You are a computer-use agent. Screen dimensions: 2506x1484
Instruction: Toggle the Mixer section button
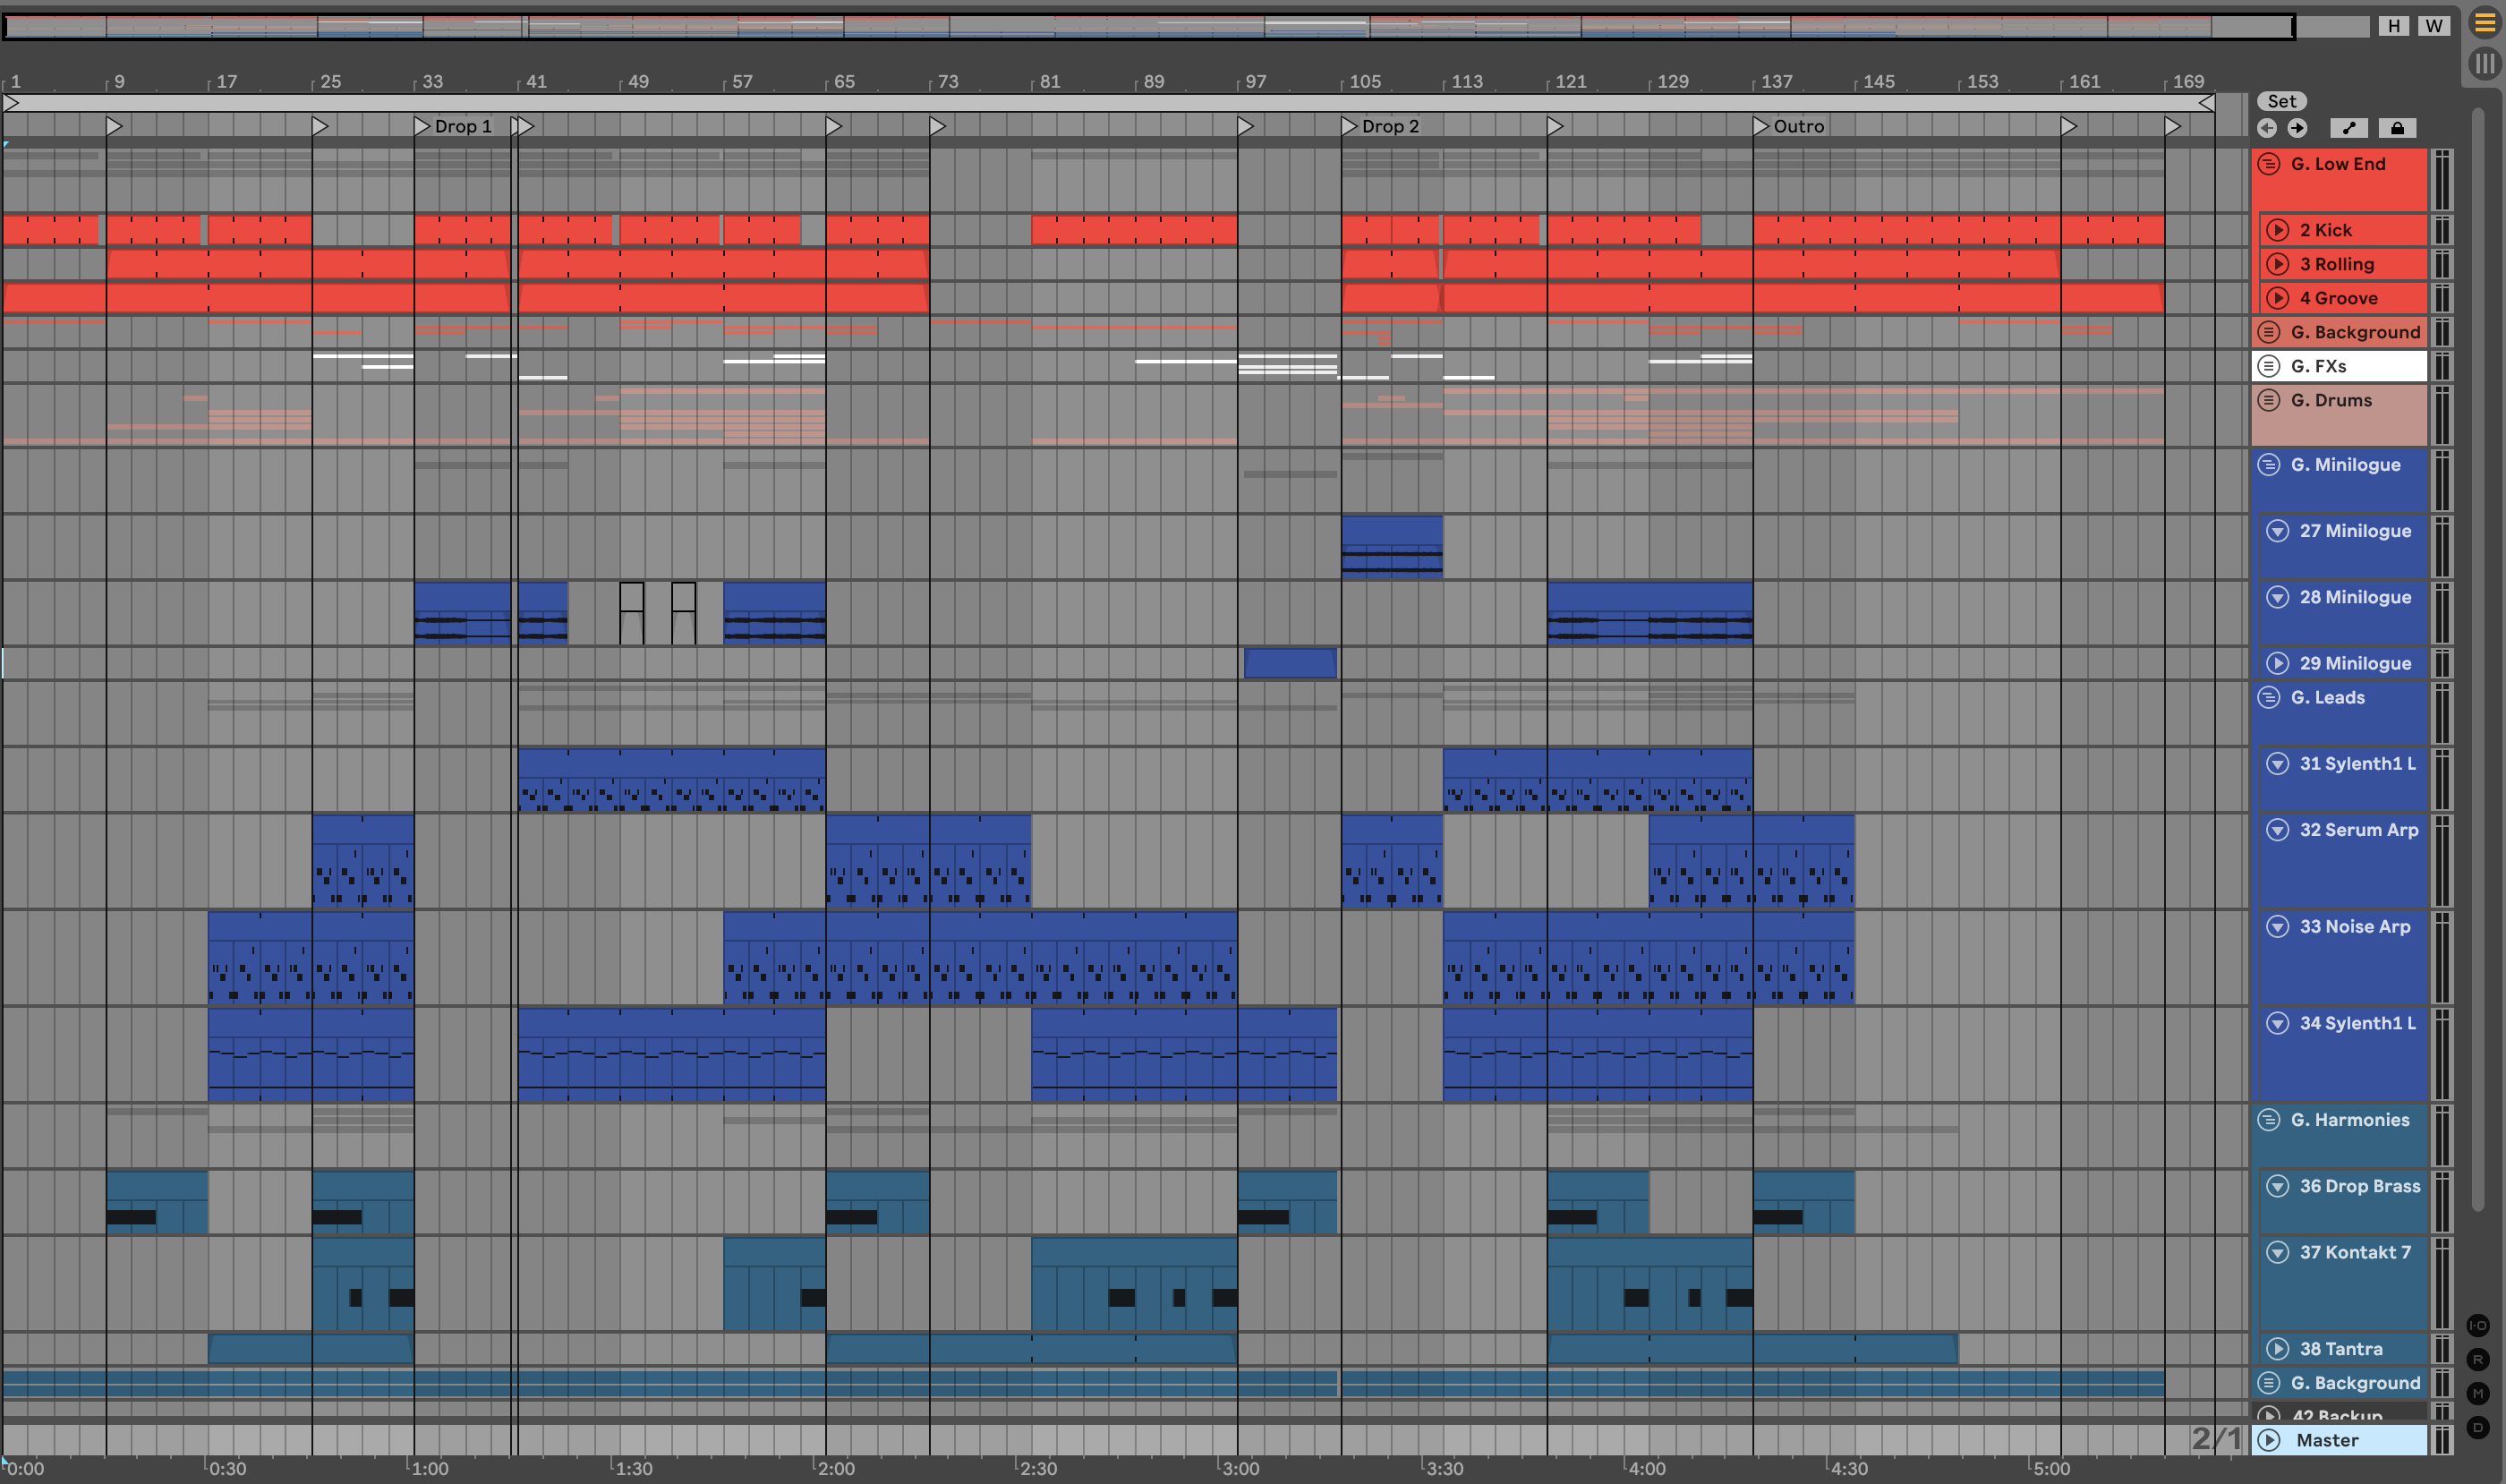pyautogui.click(x=2477, y=1393)
